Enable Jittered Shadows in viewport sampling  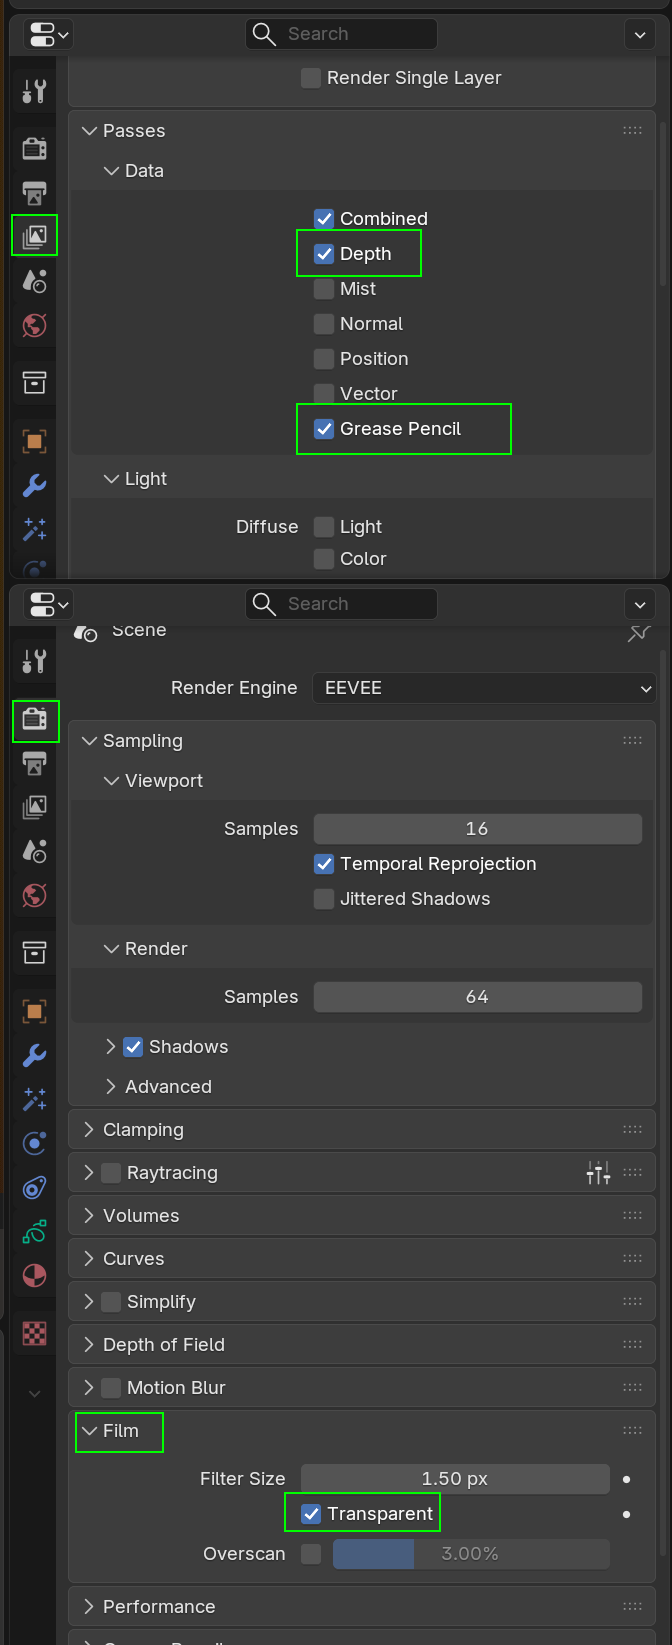[x=323, y=899]
